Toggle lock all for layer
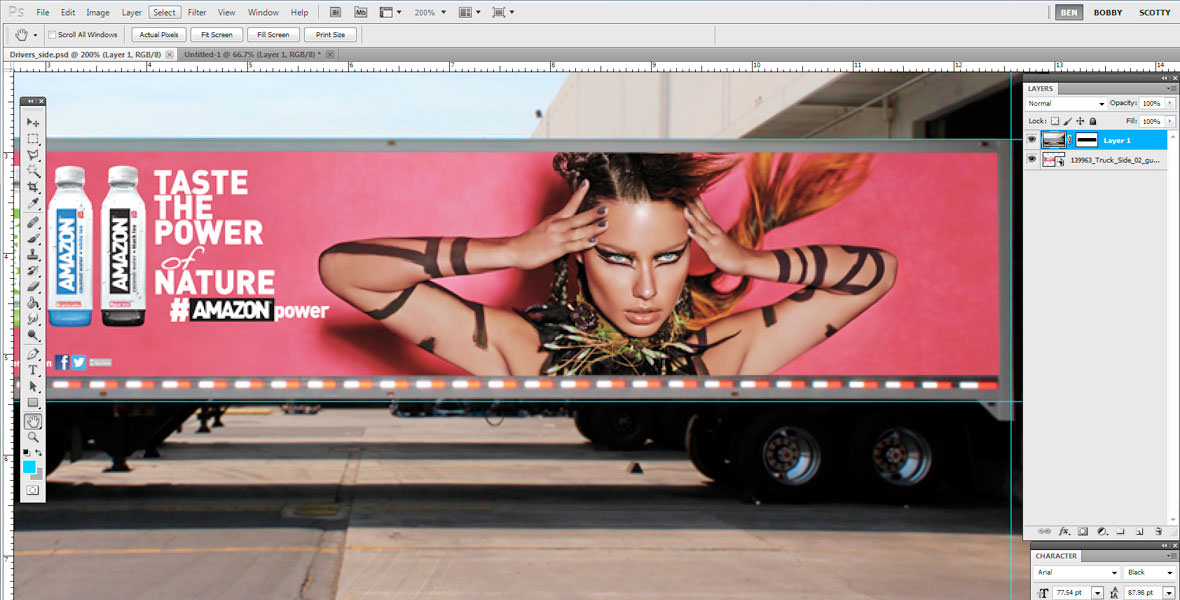 pyautogui.click(x=1093, y=121)
